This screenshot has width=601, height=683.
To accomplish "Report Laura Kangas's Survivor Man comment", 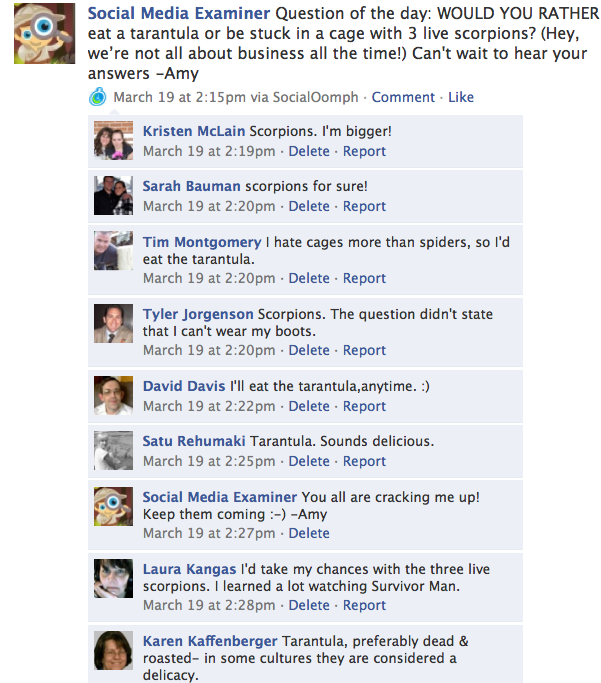I will [364, 605].
